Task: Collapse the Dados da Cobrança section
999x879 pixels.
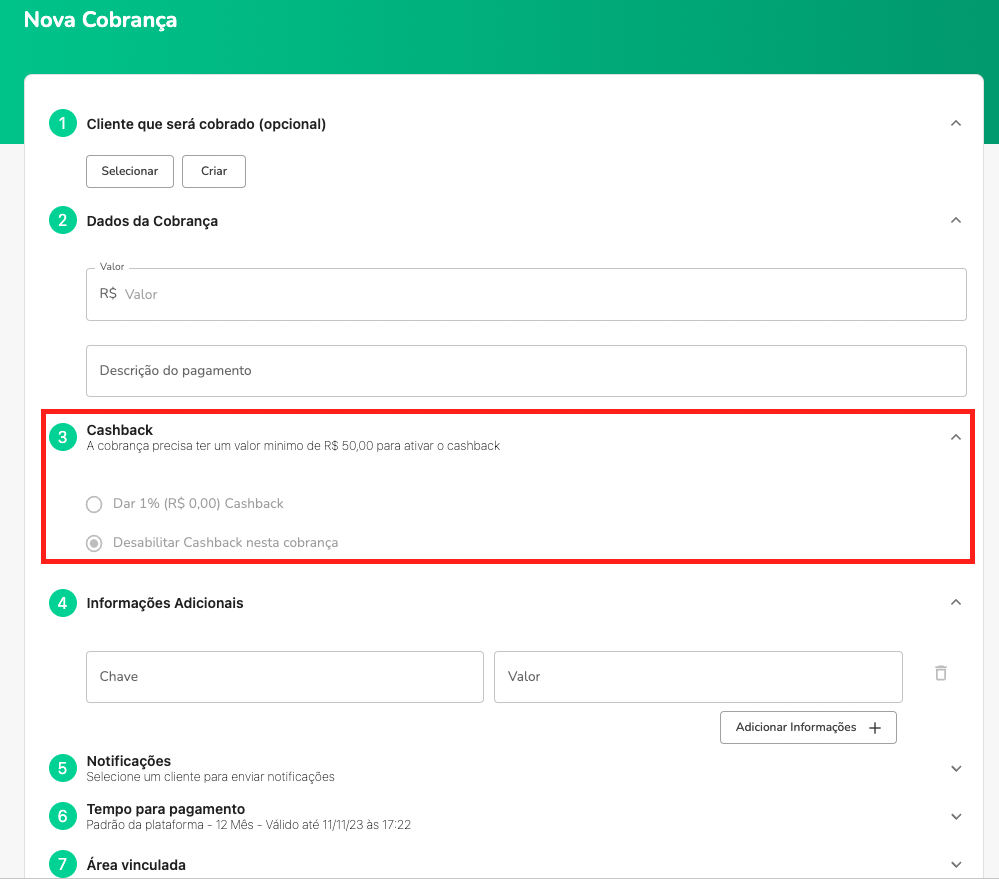Action: (x=956, y=220)
